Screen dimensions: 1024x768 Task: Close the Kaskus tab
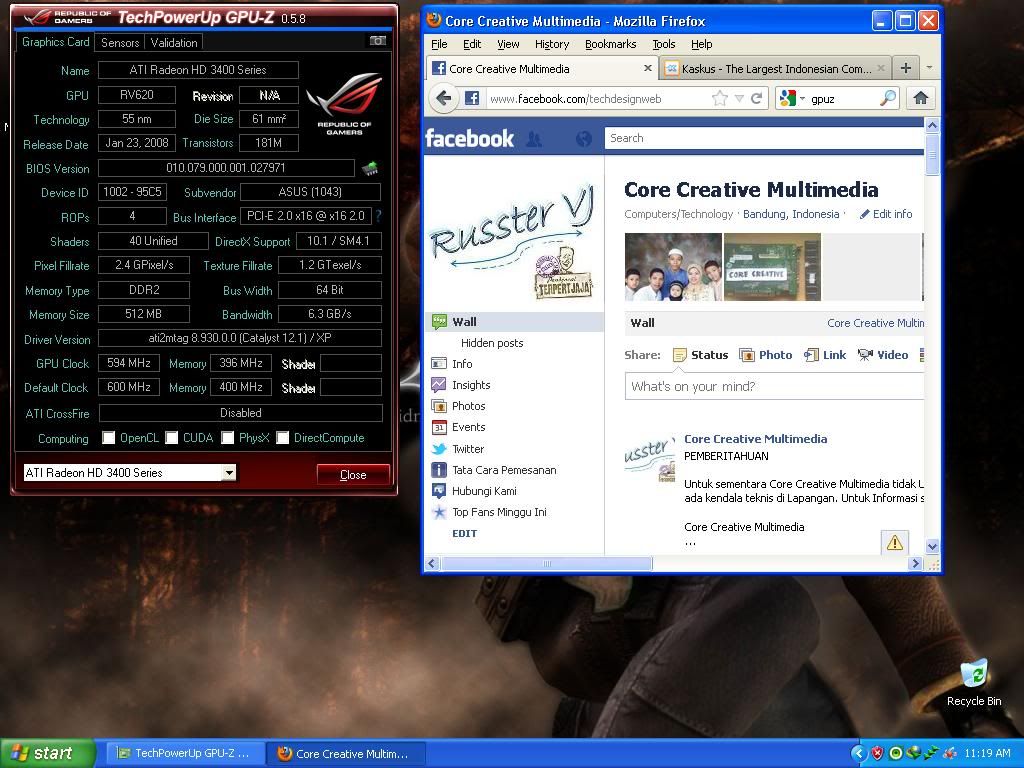click(x=880, y=68)
